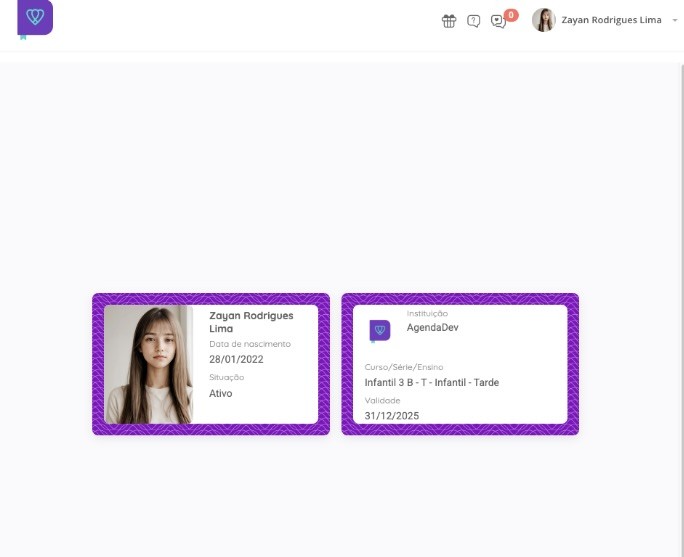Click the red notification badge showing 0
684x557 pixels.
click(511, 15)
